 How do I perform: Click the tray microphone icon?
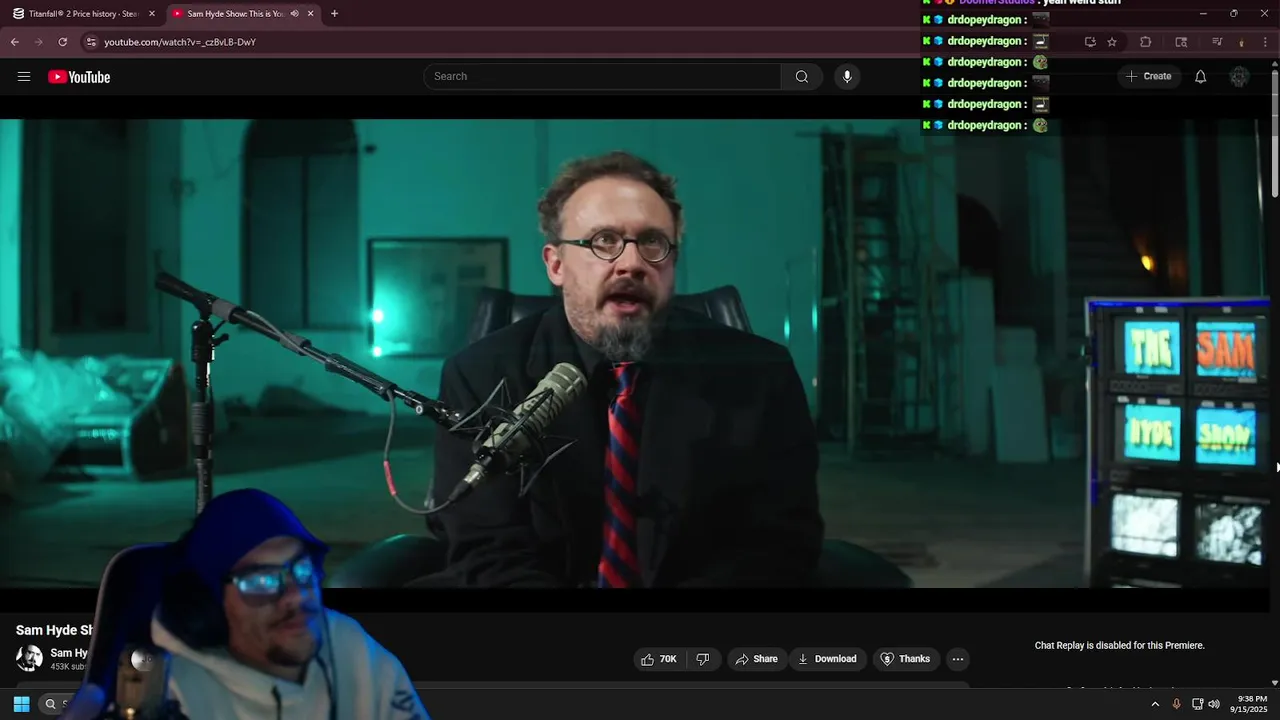tap(1176, 704)
